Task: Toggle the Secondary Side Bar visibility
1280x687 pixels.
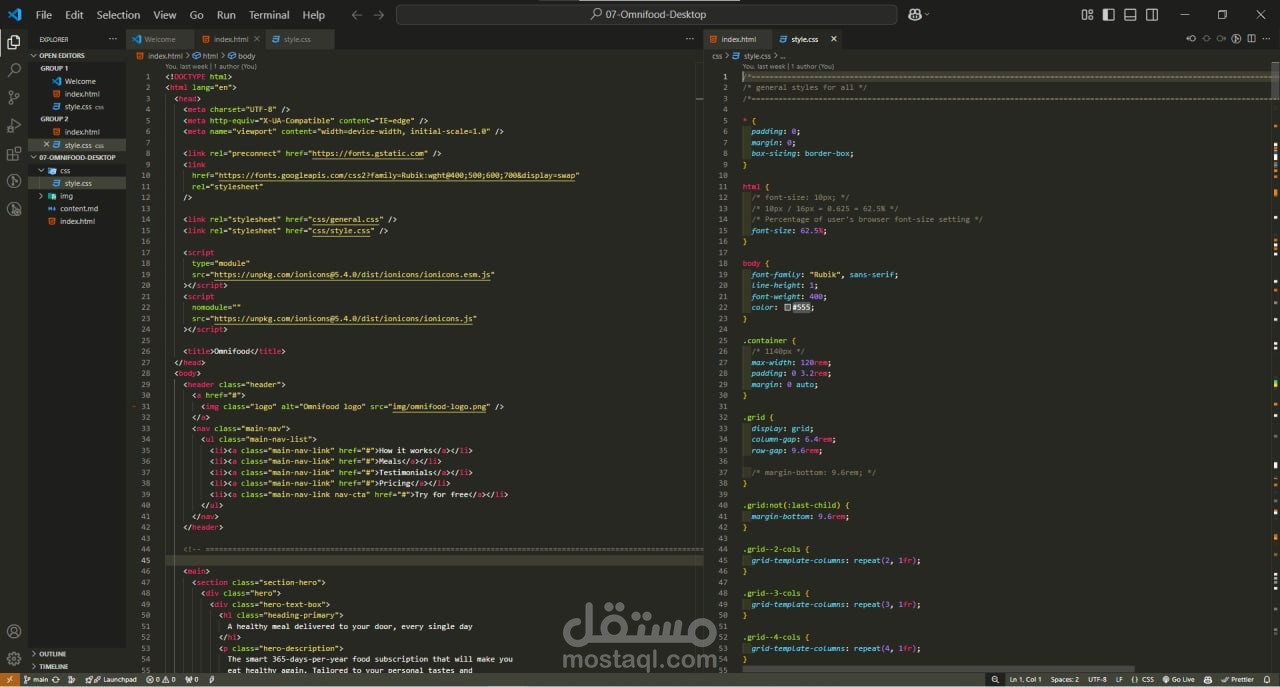Action: pos(1152,15)
